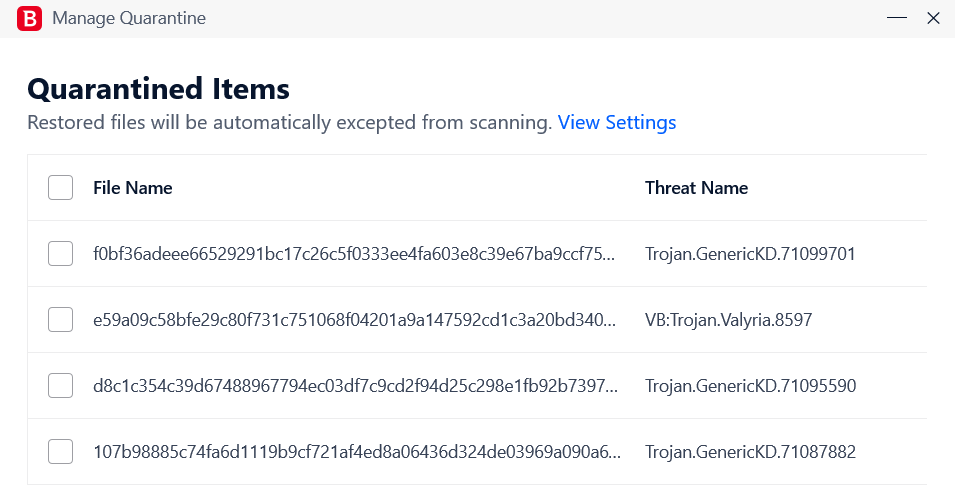
Task: Click the d8c1c354c39d6748 file name text
Action: 356,386
